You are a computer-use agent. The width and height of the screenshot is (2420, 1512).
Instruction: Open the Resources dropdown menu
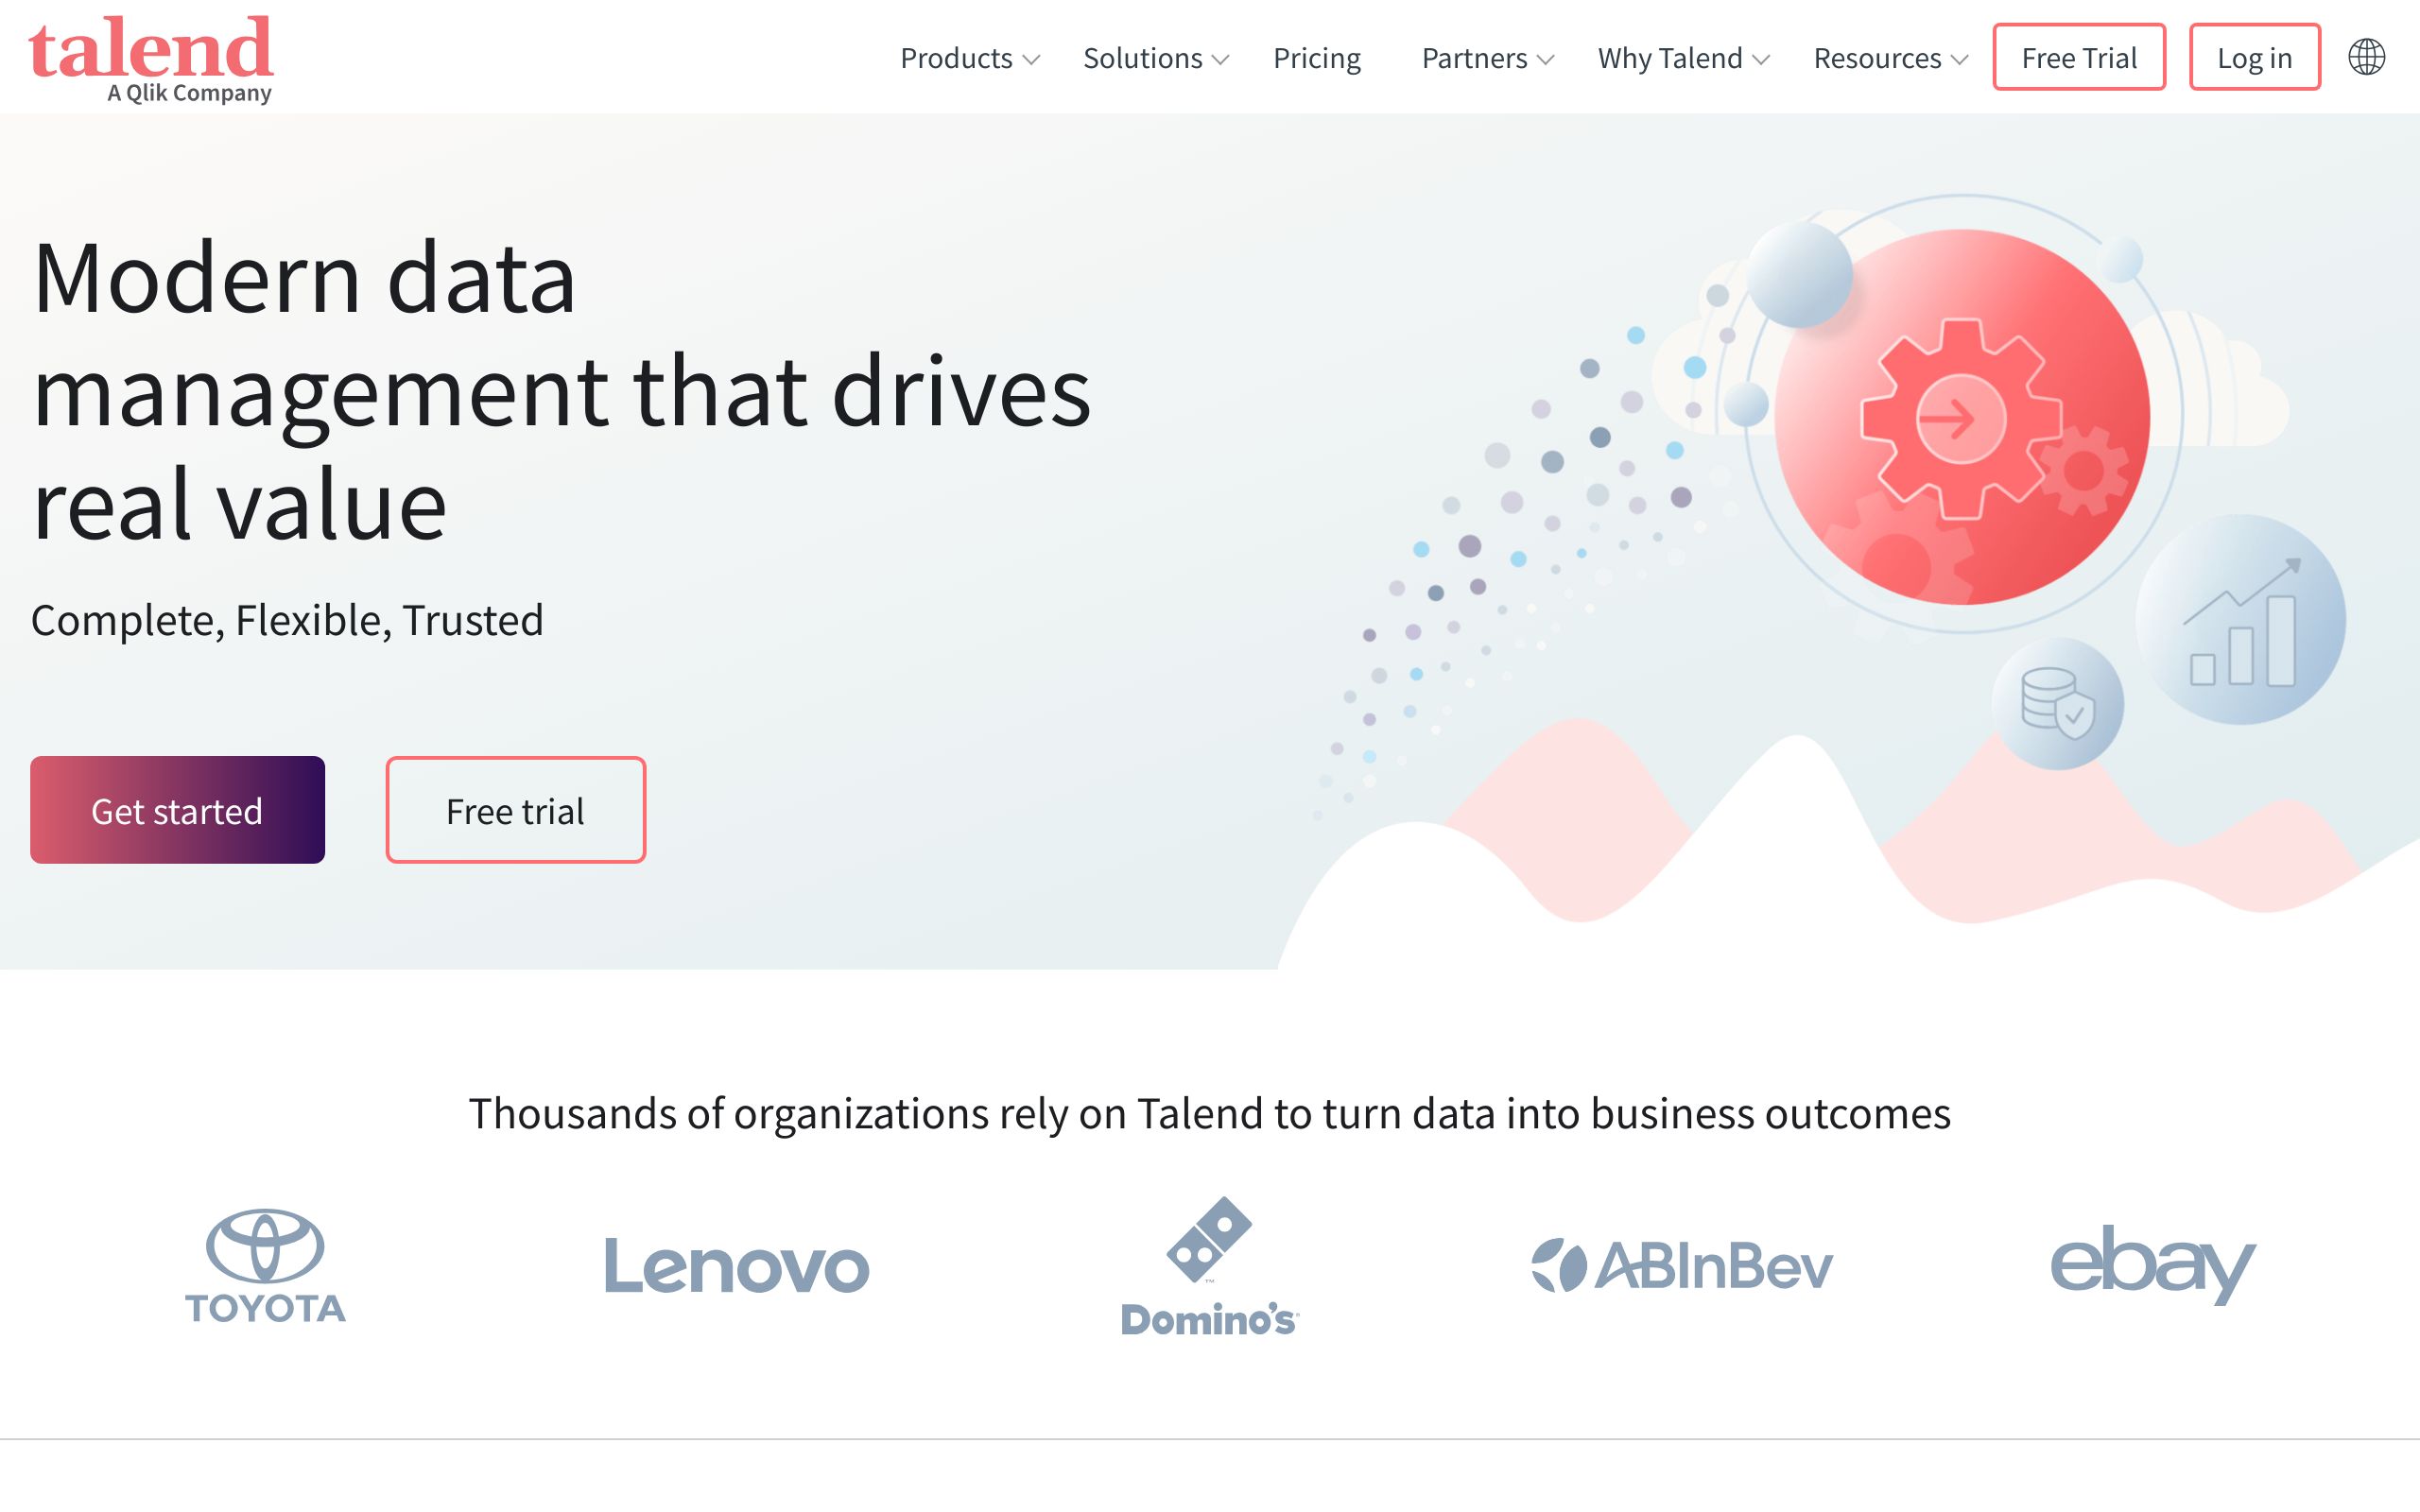click(x=1890, y=58)
